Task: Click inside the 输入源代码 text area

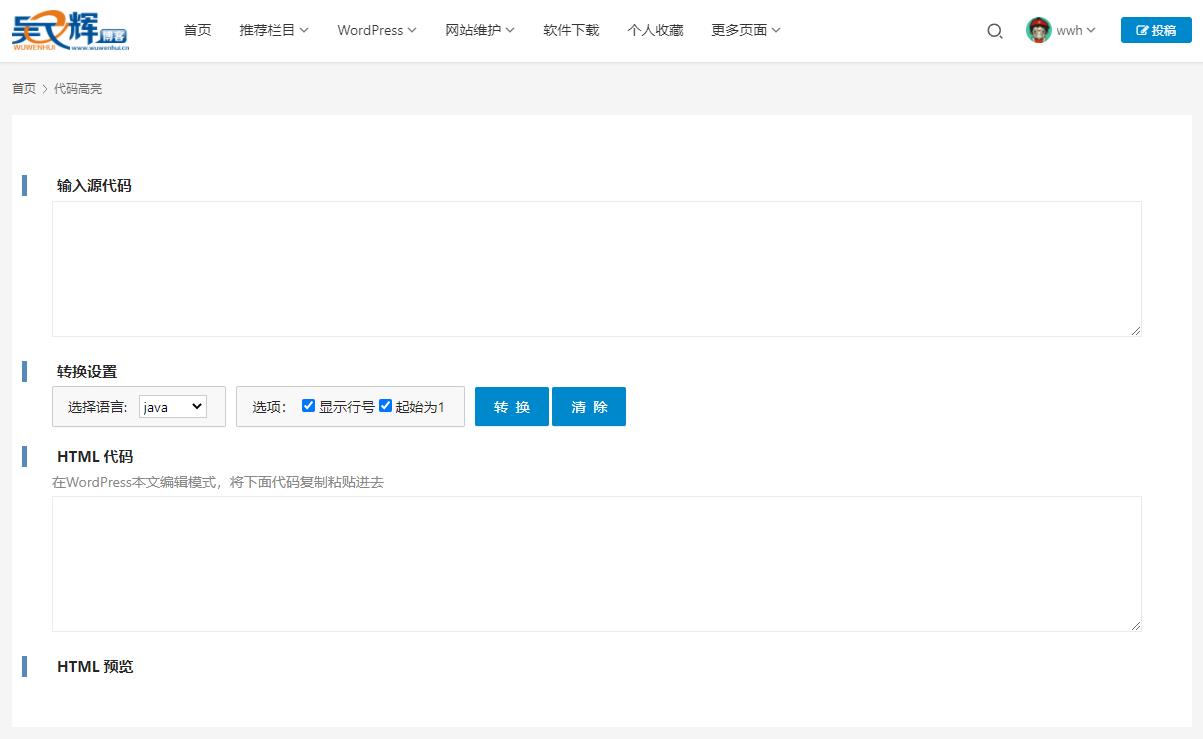Action: click(x=596, y=268)
